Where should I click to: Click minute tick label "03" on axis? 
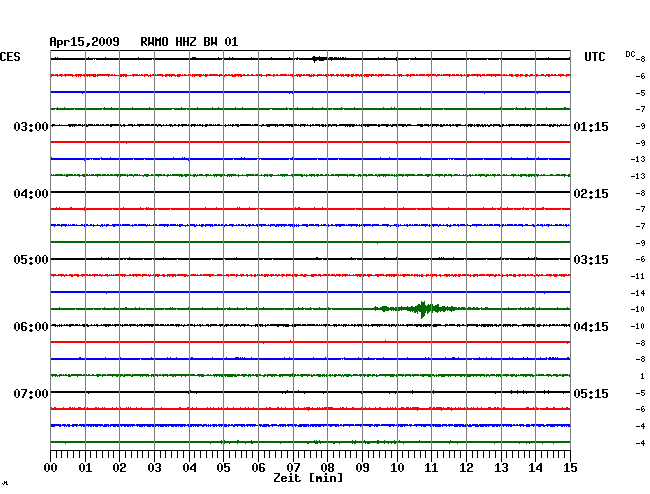point(154,468)
